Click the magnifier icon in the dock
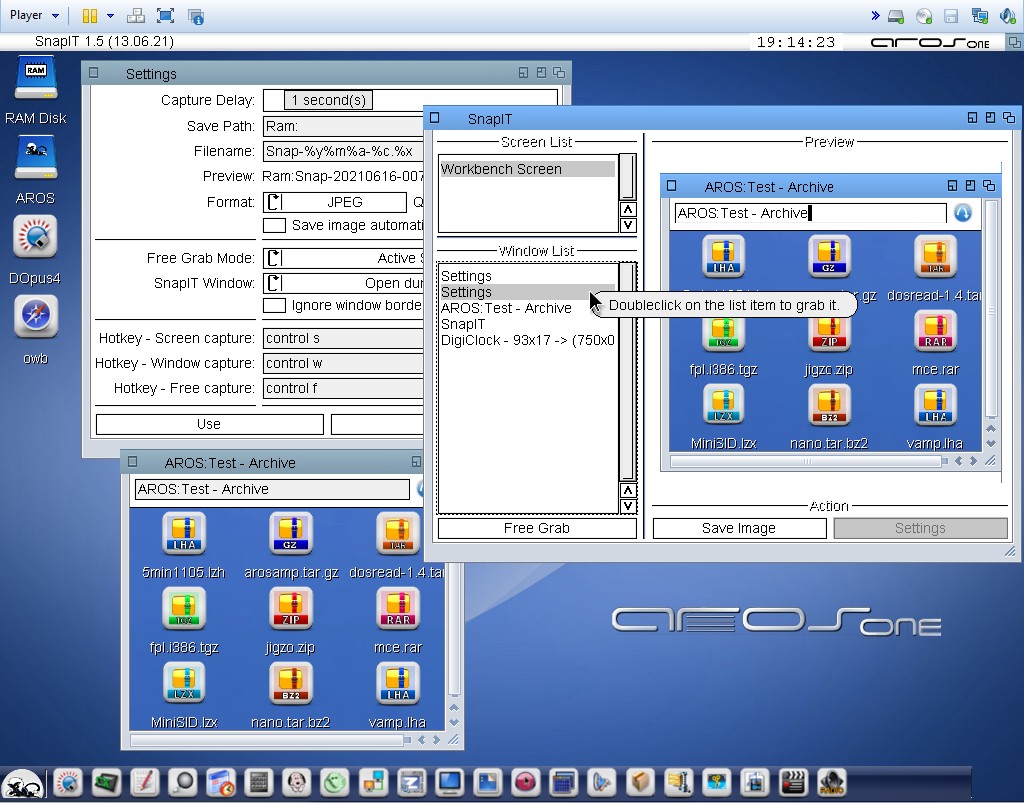The image size is (1024, 803). click(x=182, y=782)
